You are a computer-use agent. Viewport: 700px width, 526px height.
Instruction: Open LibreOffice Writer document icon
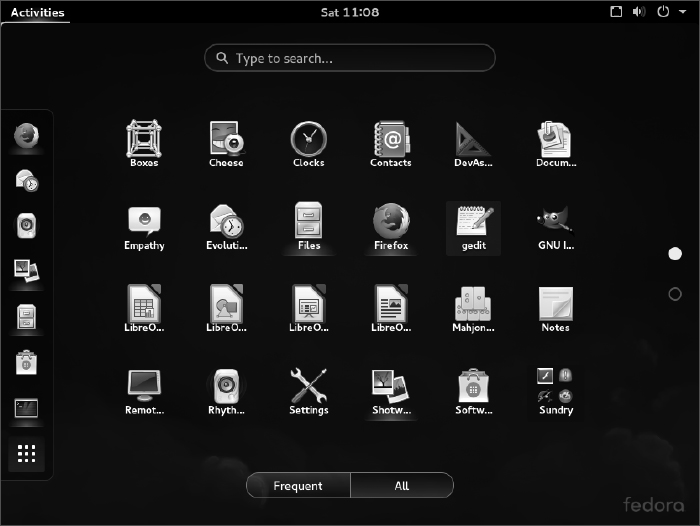tap(391, 309)
